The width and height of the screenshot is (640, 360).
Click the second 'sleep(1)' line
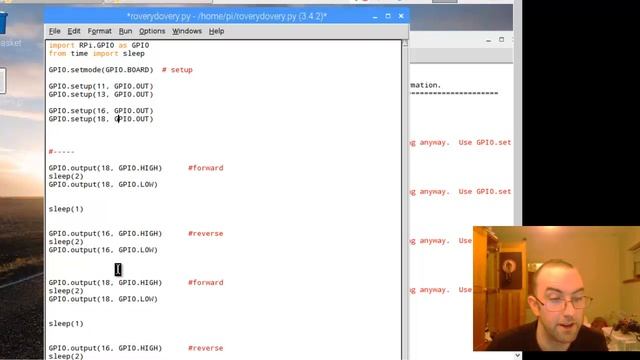pos(66,324)
